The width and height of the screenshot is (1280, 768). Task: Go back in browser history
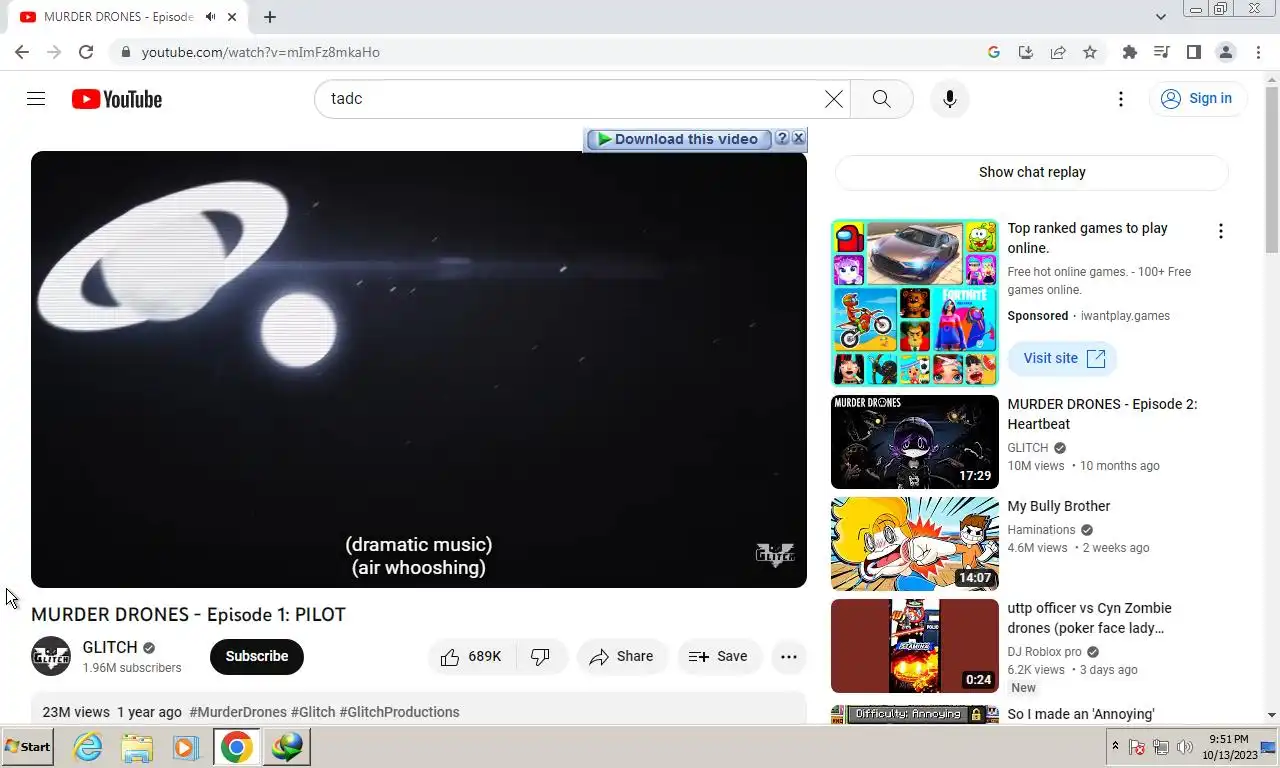click(x=22, y=52)
